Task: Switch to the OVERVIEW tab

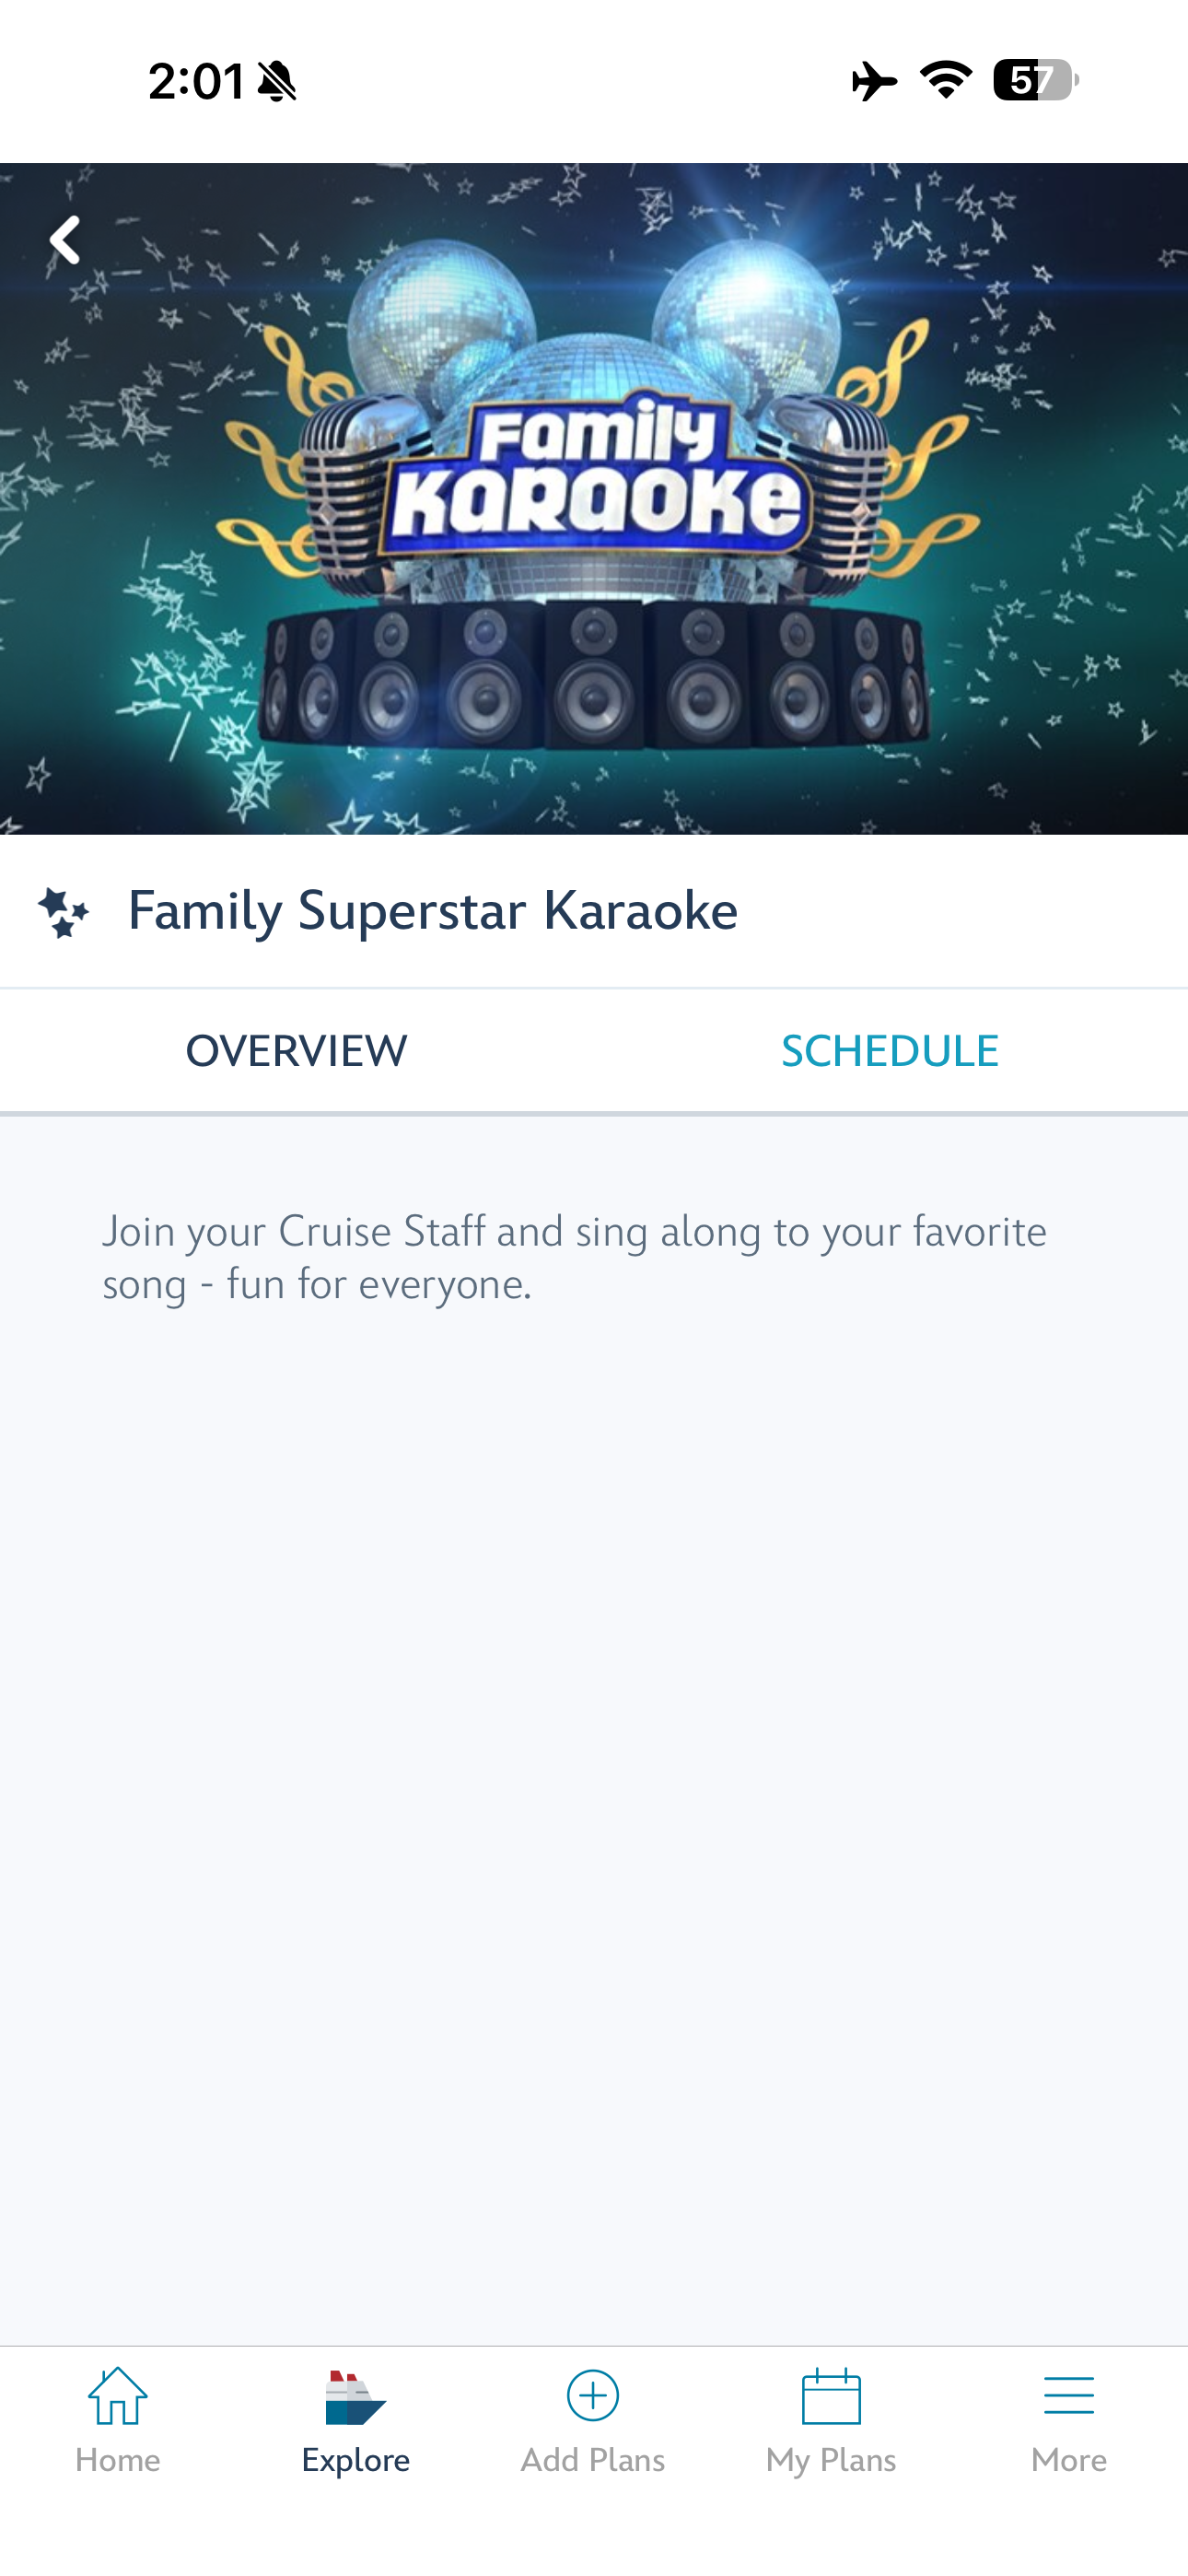Action: [296, 1051]
